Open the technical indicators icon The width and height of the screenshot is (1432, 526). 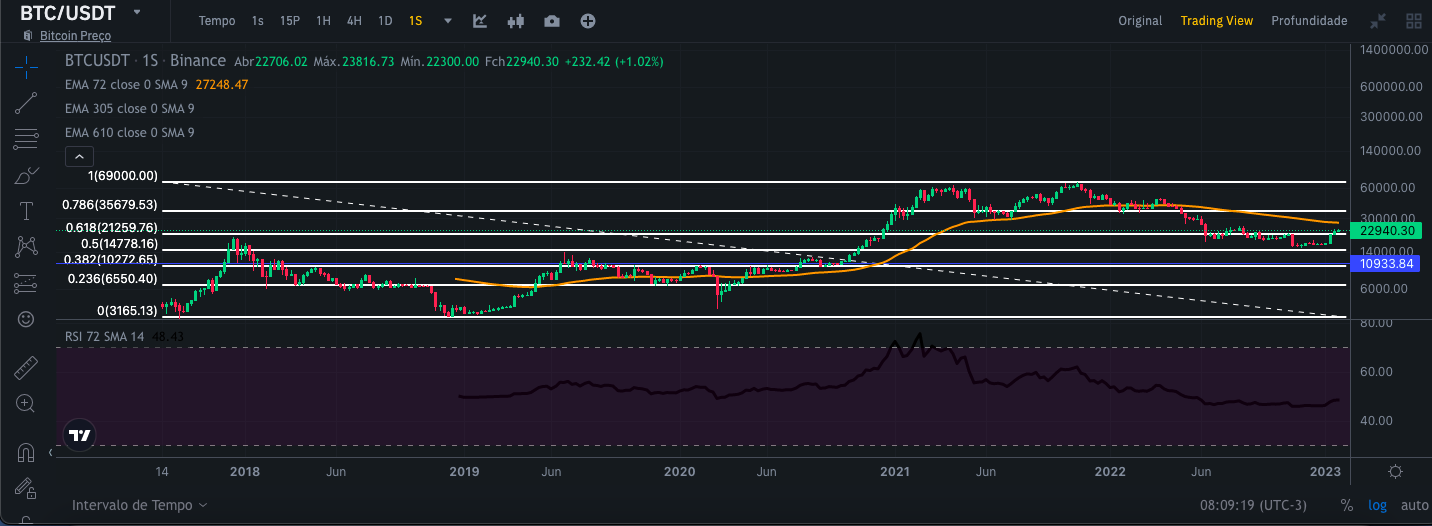click(x=480, y=21)
